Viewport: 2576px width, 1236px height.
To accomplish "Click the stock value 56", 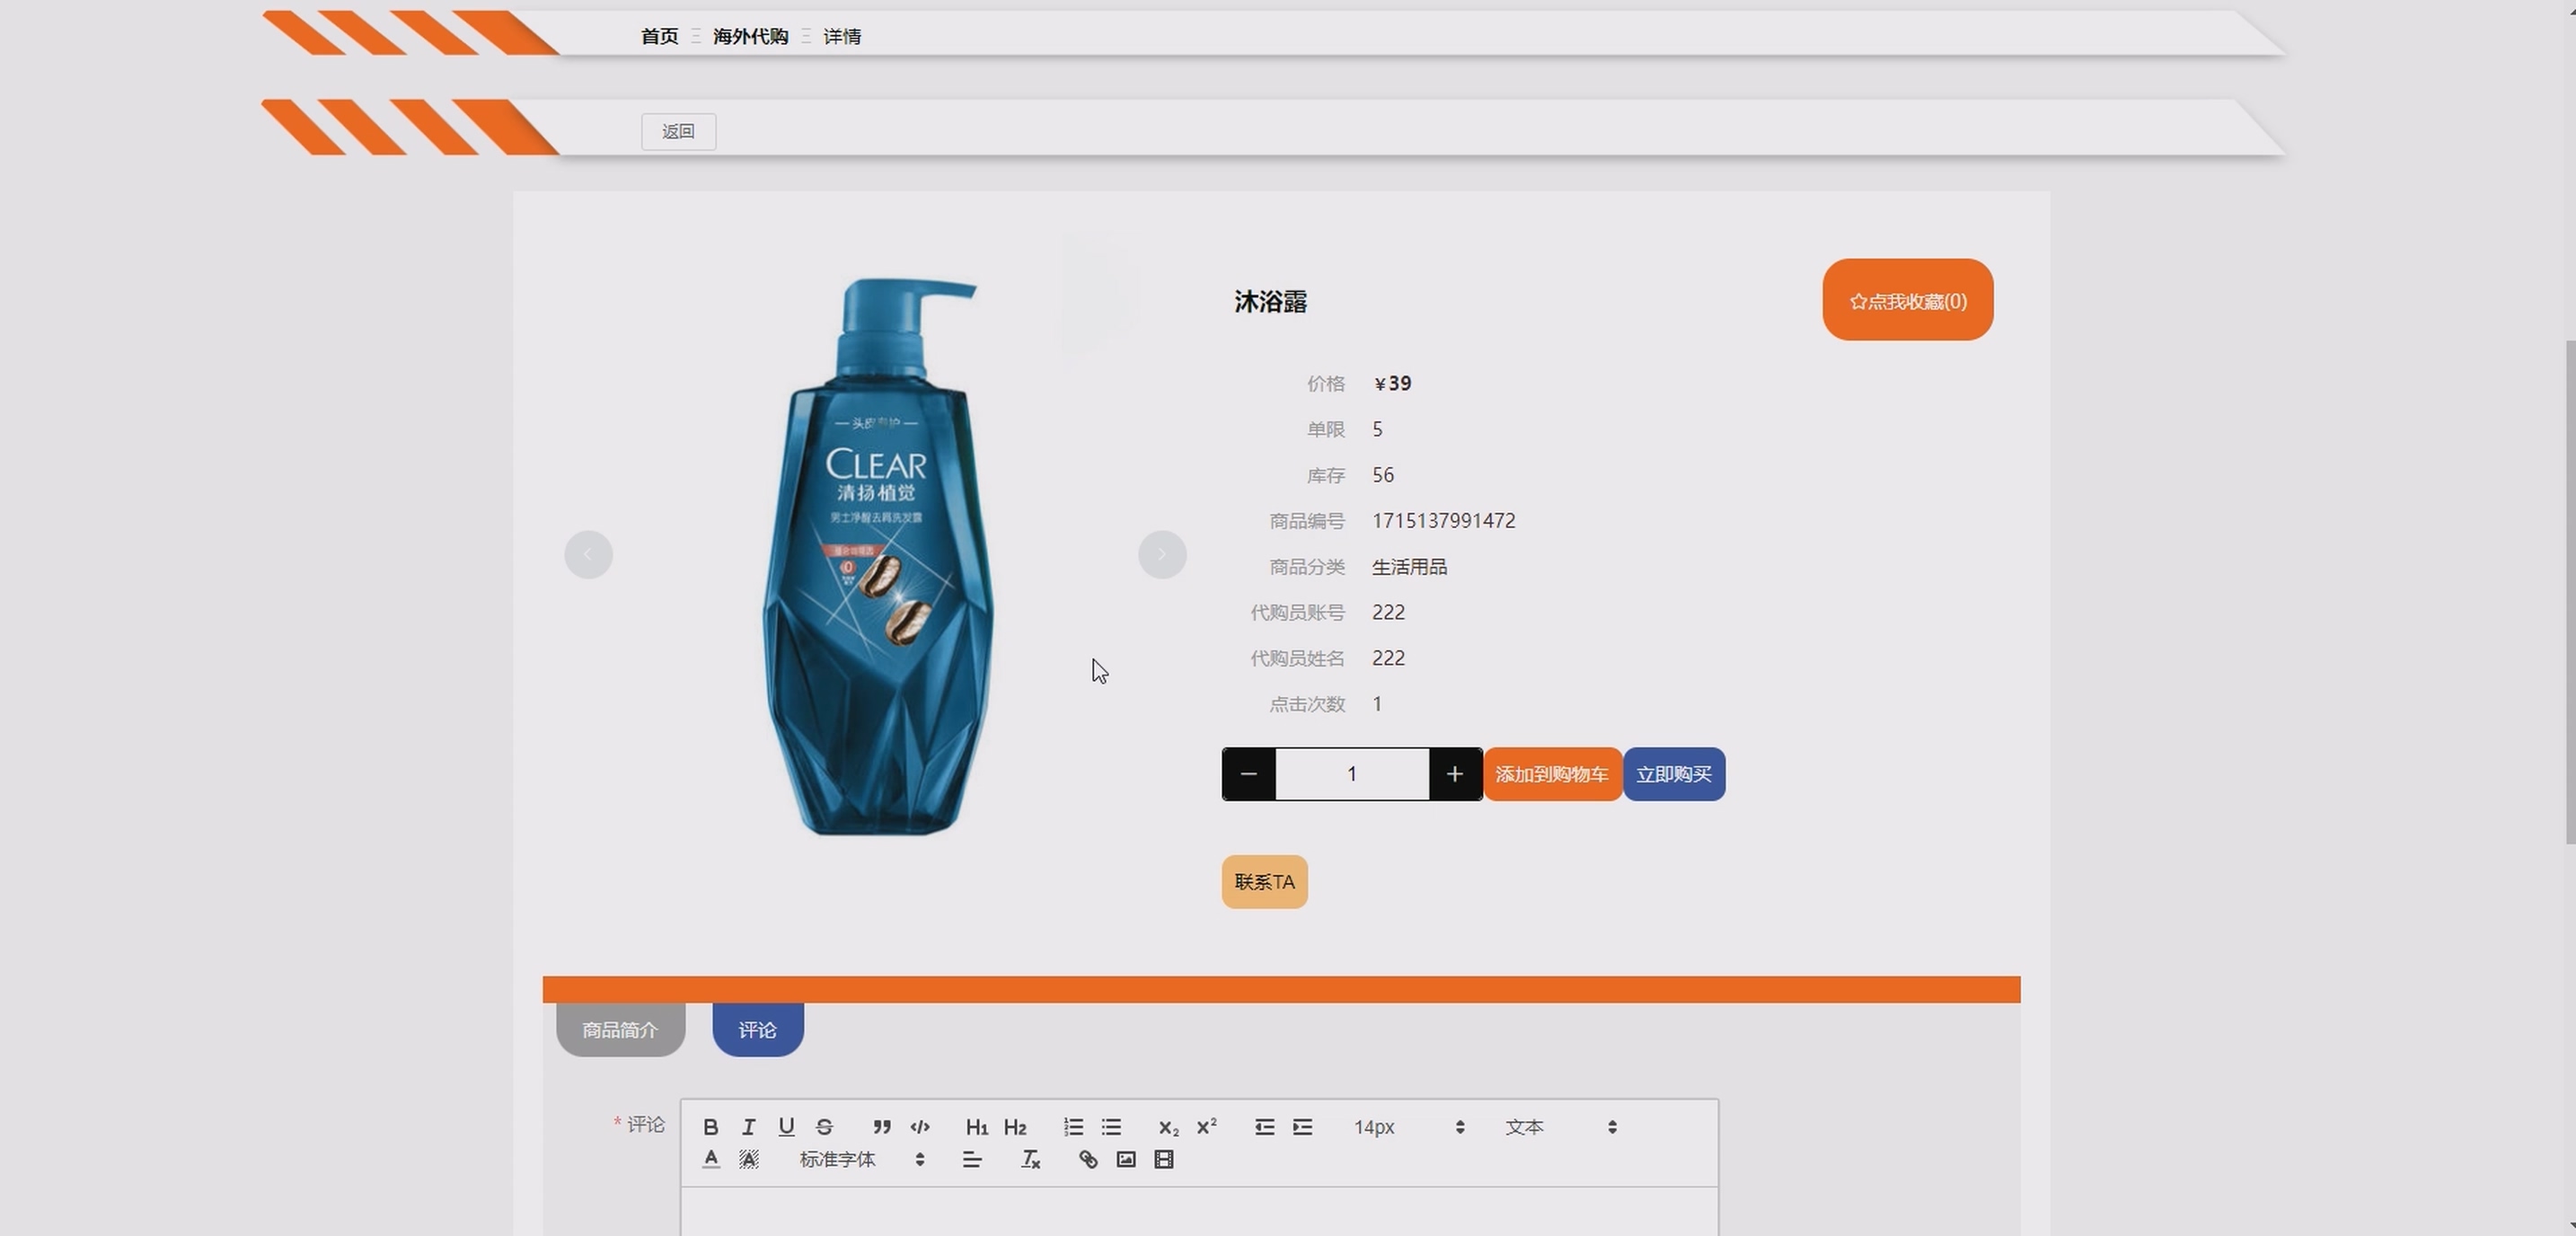I will point(1383,475).
